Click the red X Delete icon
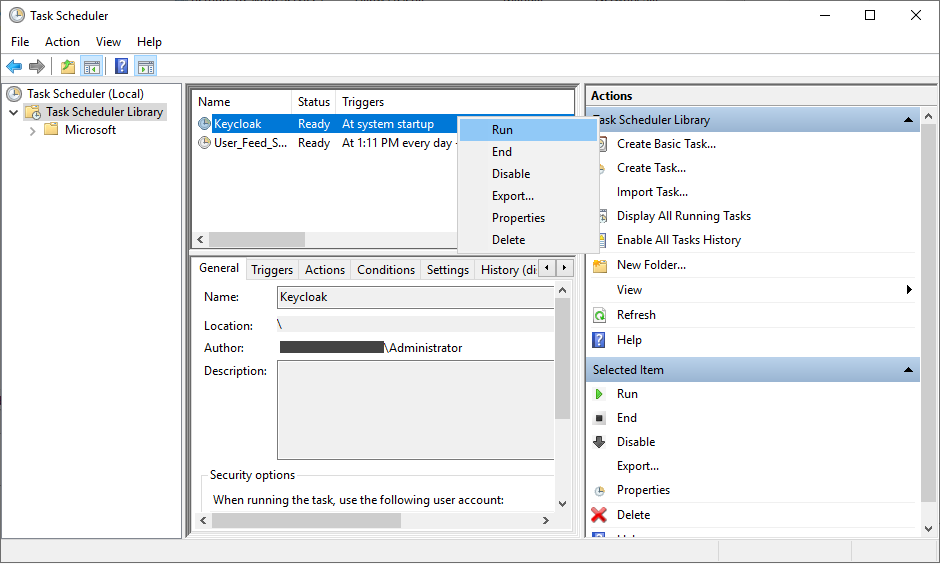 (x=599, y=514)
